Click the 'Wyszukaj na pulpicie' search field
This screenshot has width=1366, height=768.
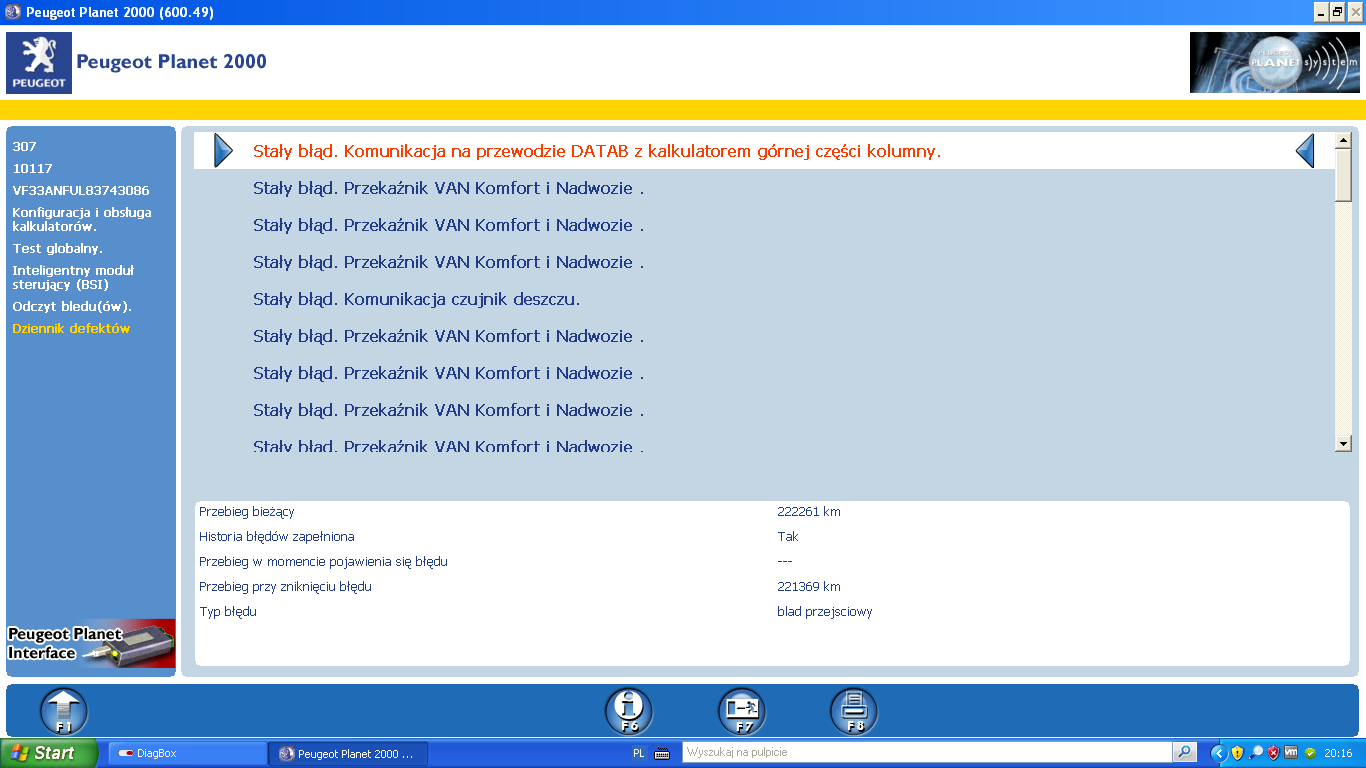pyautogui.click(x=927, y=752)
